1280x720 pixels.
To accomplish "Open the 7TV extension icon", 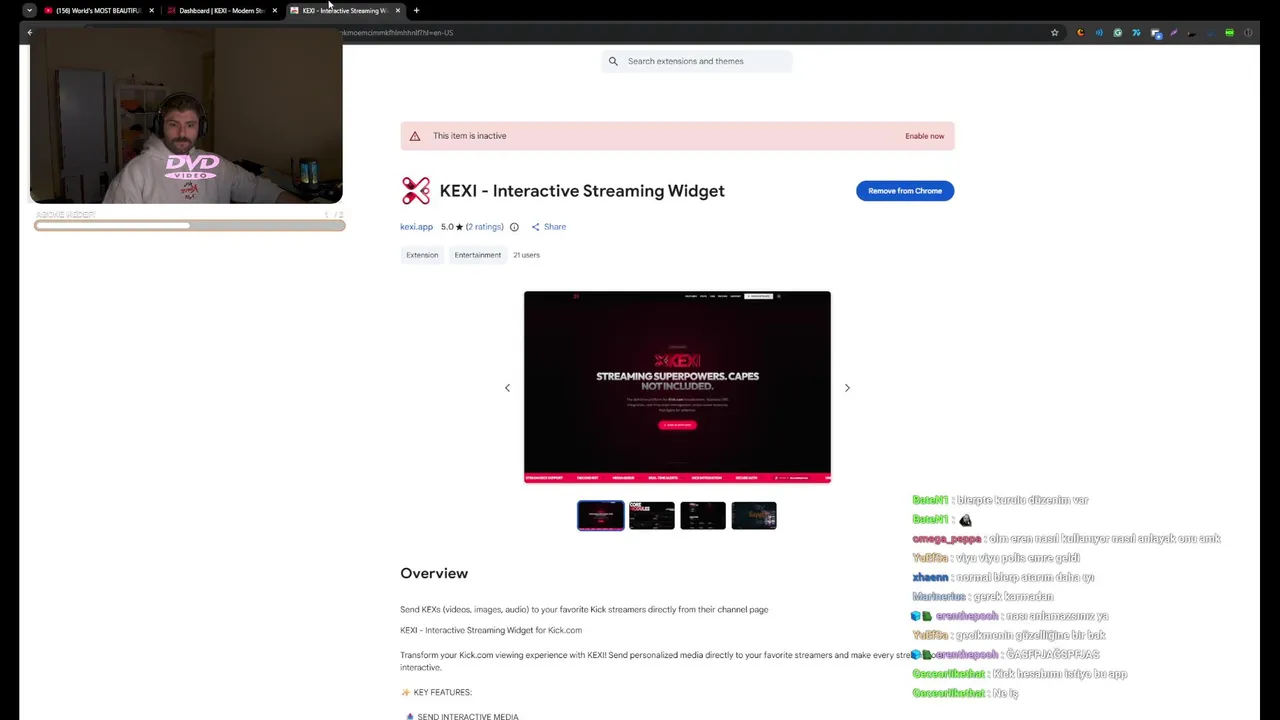I will [1136, 32].
